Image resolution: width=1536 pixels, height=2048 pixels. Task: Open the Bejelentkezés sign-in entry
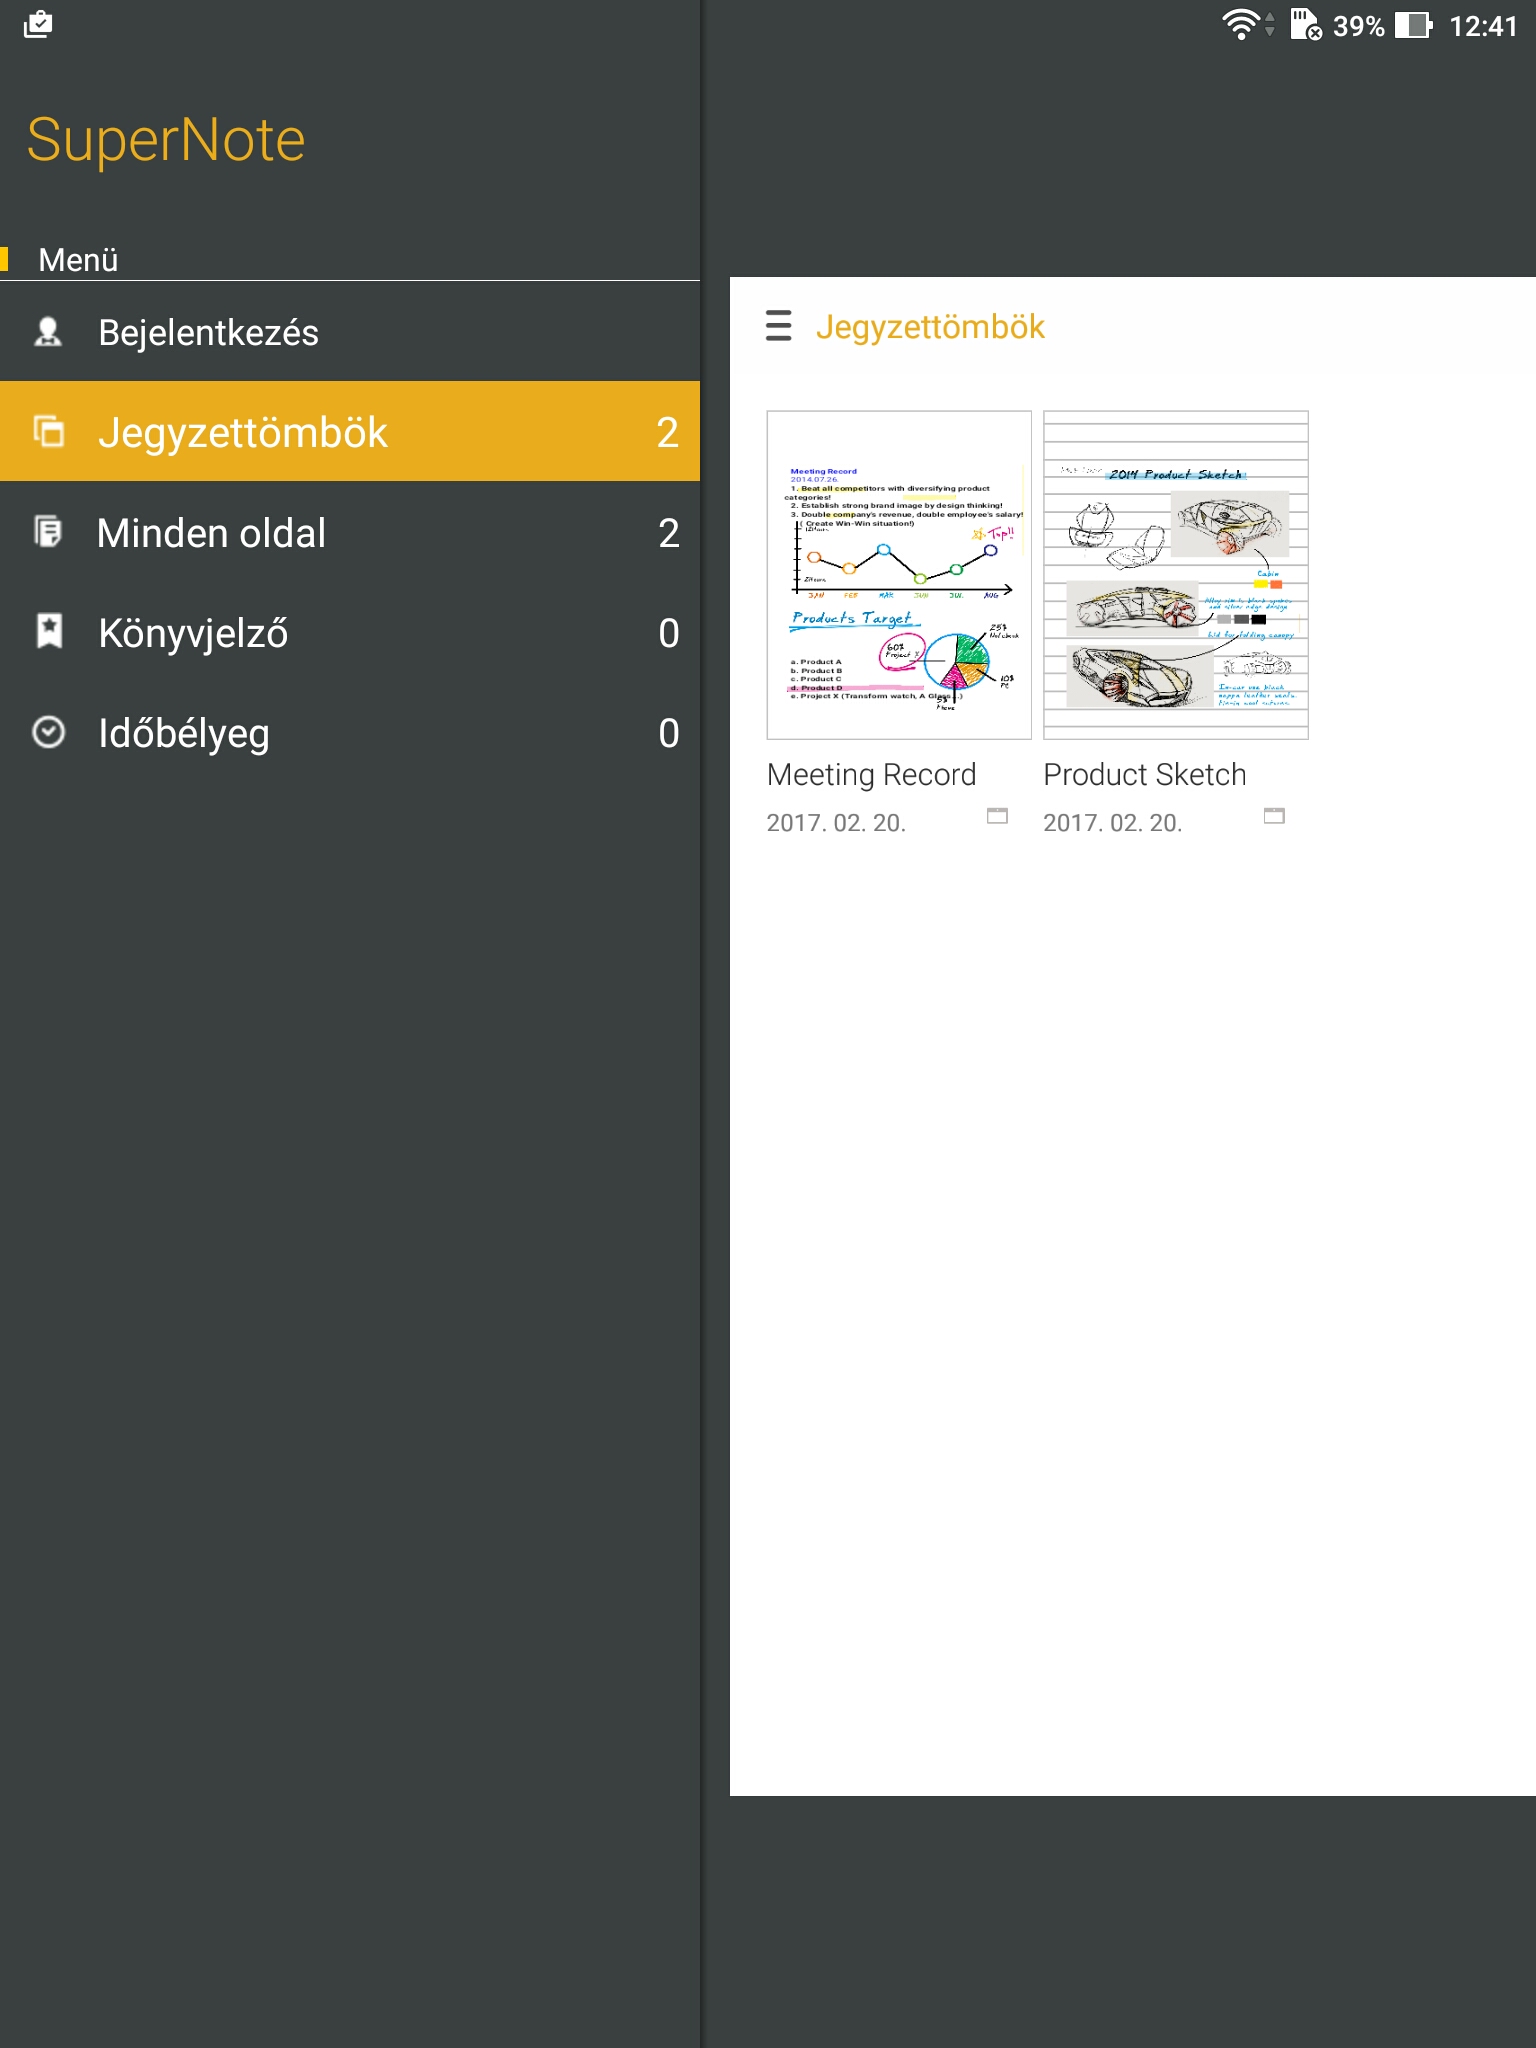coord(350,332)
